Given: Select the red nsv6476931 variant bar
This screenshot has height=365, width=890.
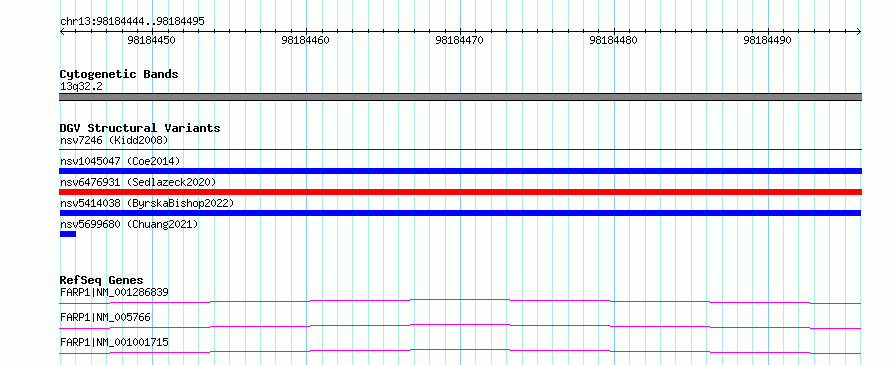Looking at the screenshot, I should [x=460, y=192].
